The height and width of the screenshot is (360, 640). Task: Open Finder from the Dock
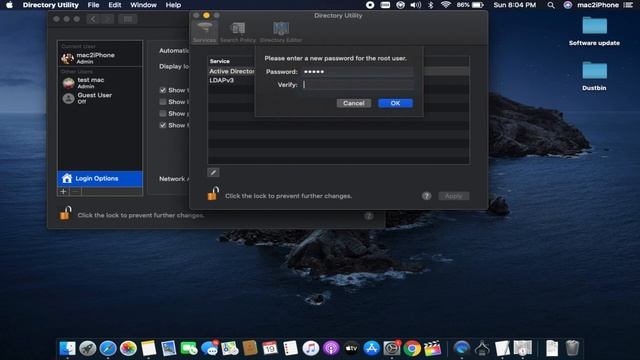click(x=67, y=348)
